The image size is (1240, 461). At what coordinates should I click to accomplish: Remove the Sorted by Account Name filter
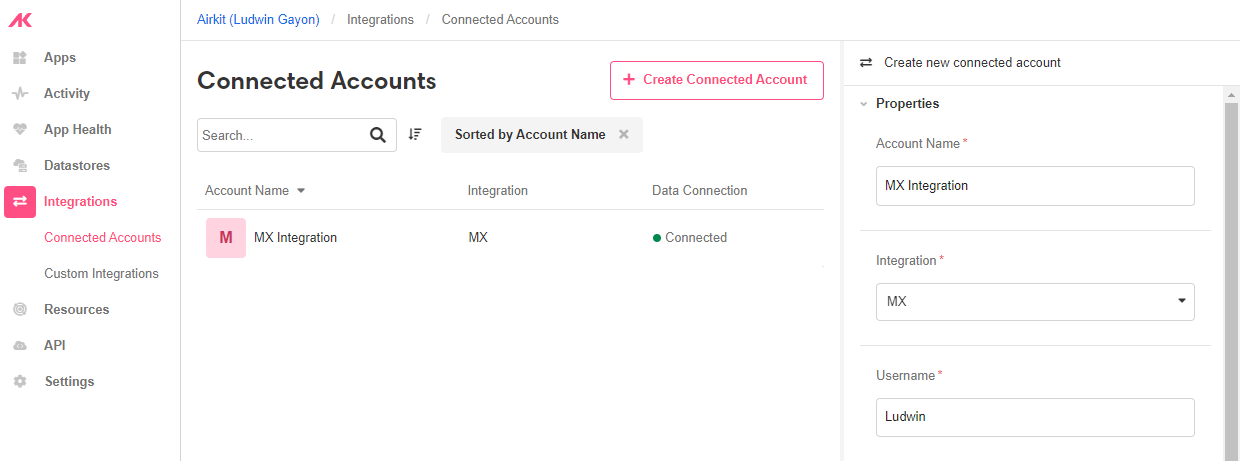tap(624, 134)
